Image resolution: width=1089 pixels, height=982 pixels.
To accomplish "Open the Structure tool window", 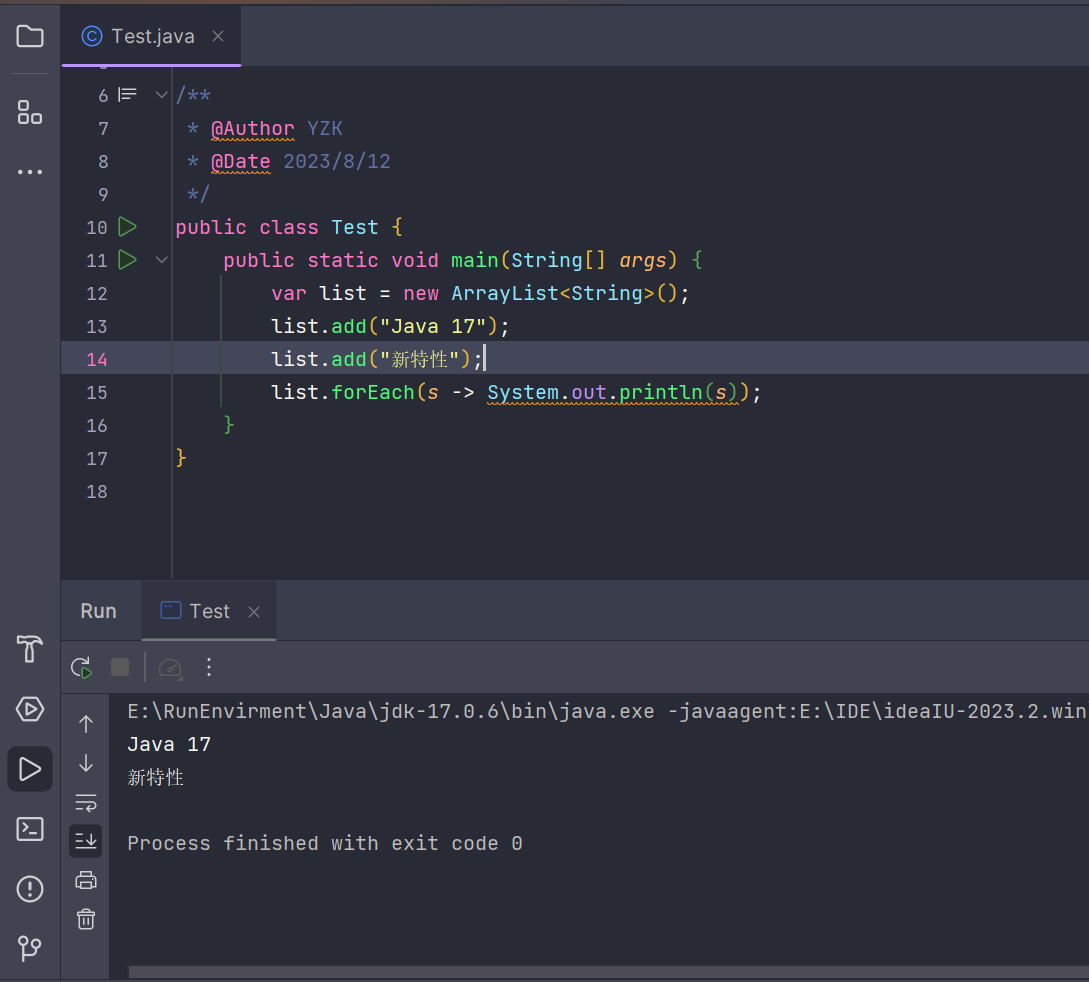I will coord(30,113).
